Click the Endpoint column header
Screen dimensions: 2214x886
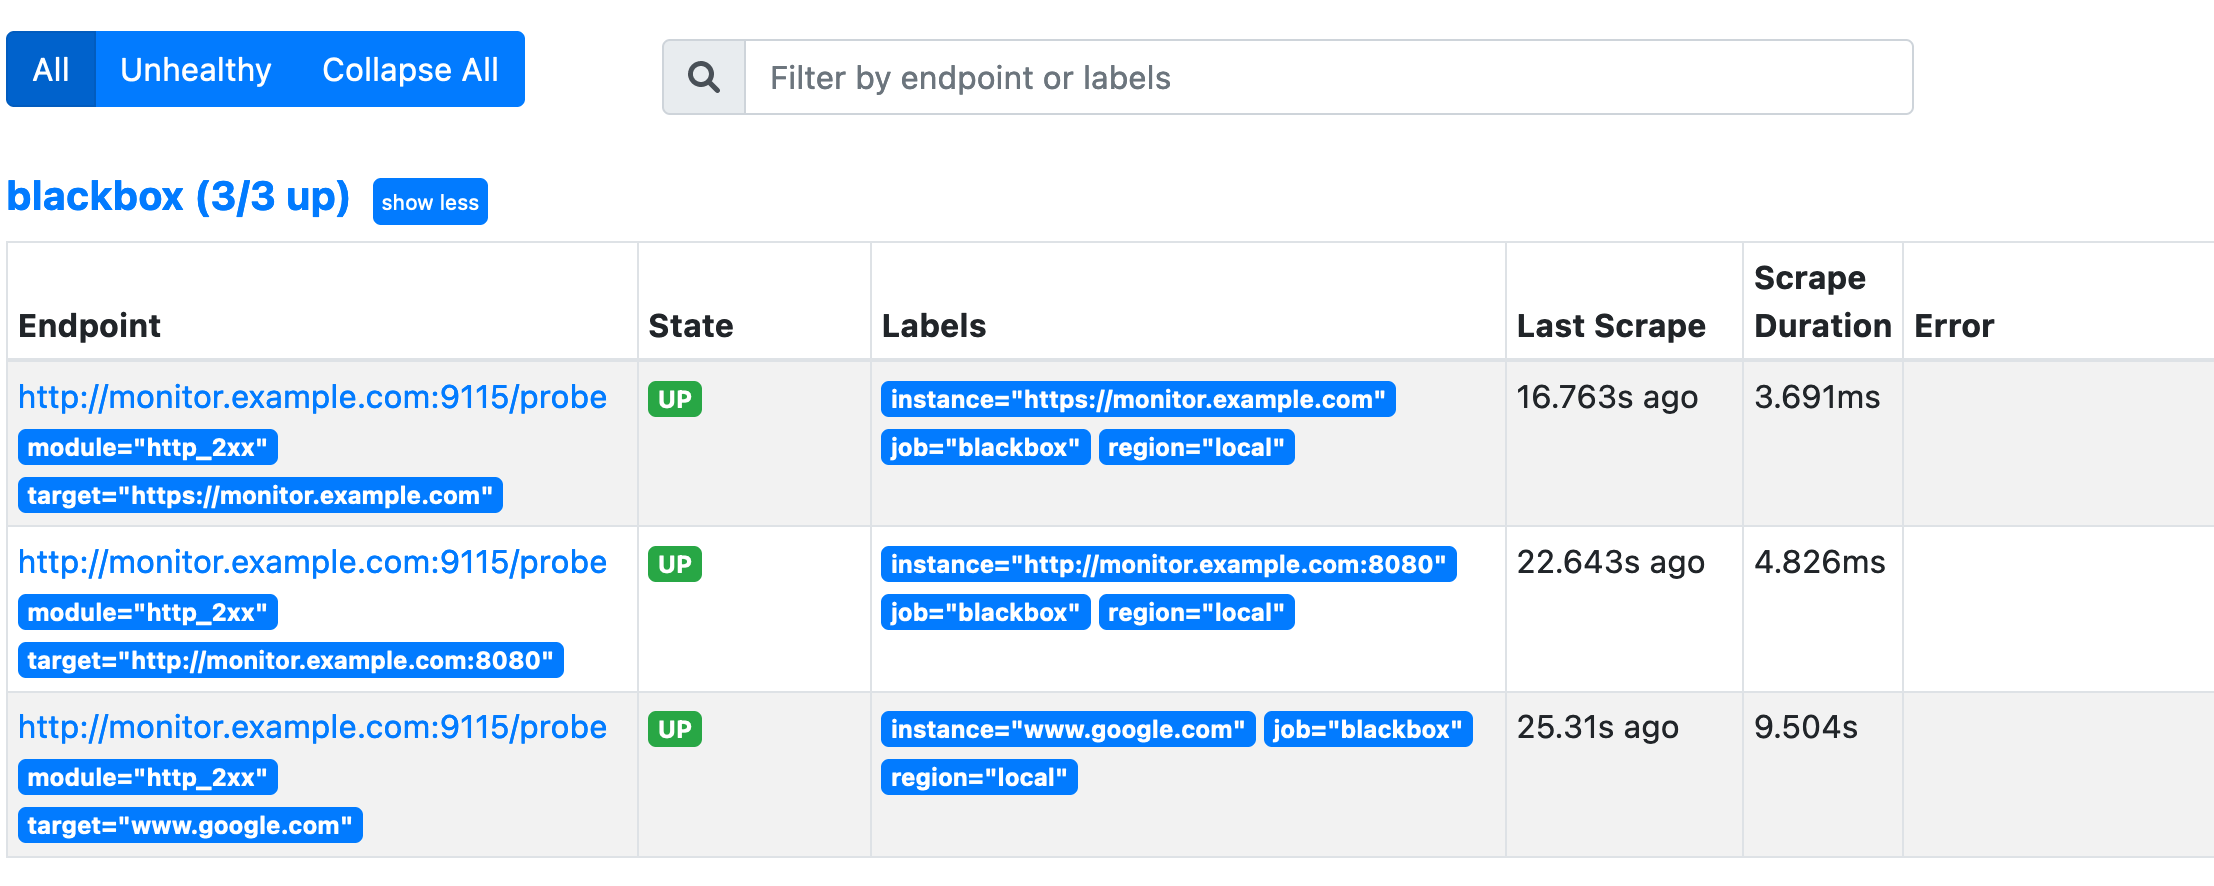[90, 326]
